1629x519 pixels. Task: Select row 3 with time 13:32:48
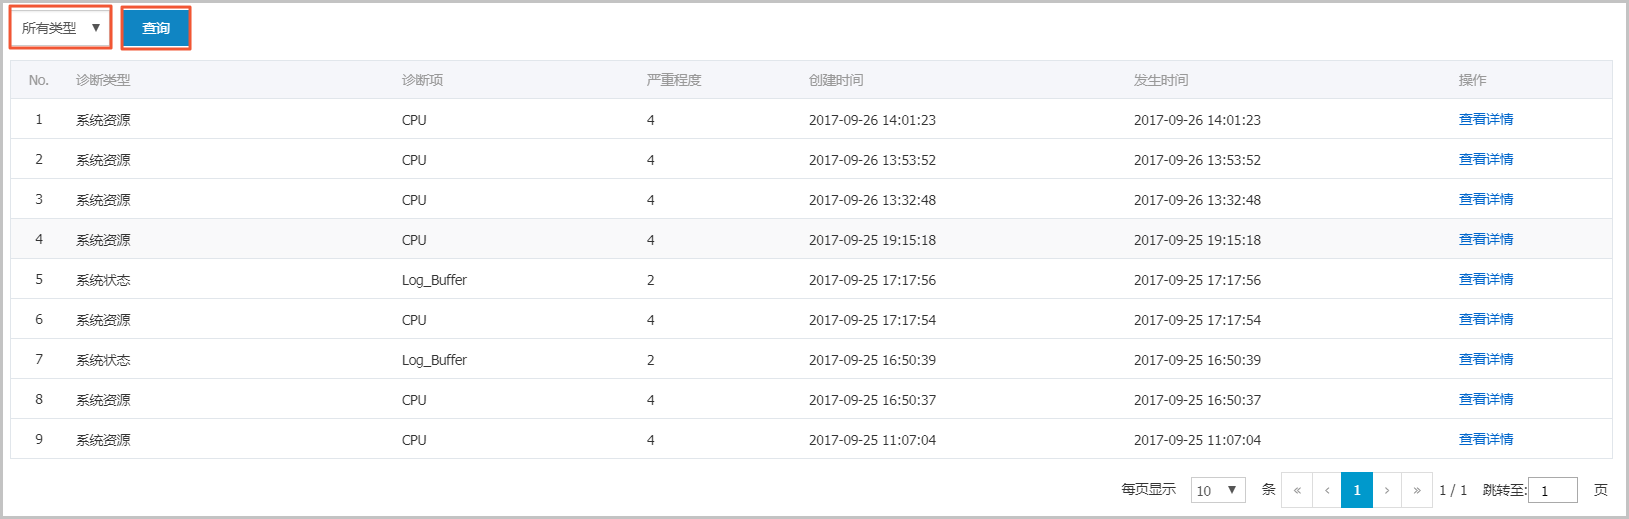click(x=811, y=199)
